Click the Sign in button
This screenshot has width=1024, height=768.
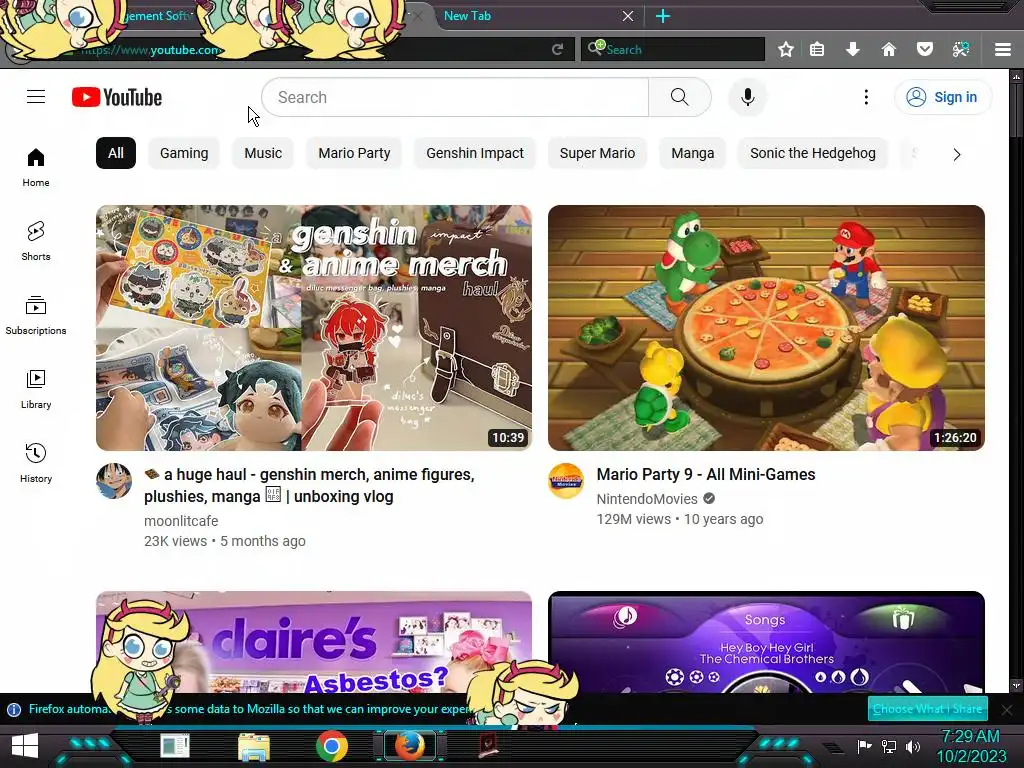click(942, 97)
